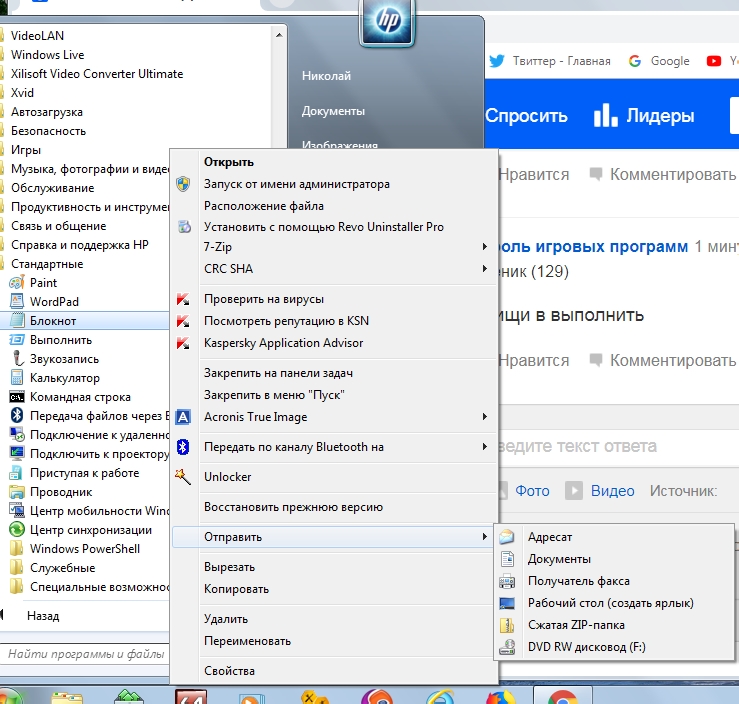Click Спросить in the browser page header
Viewport: 739px width, 704px height.
tap(526, 115)
